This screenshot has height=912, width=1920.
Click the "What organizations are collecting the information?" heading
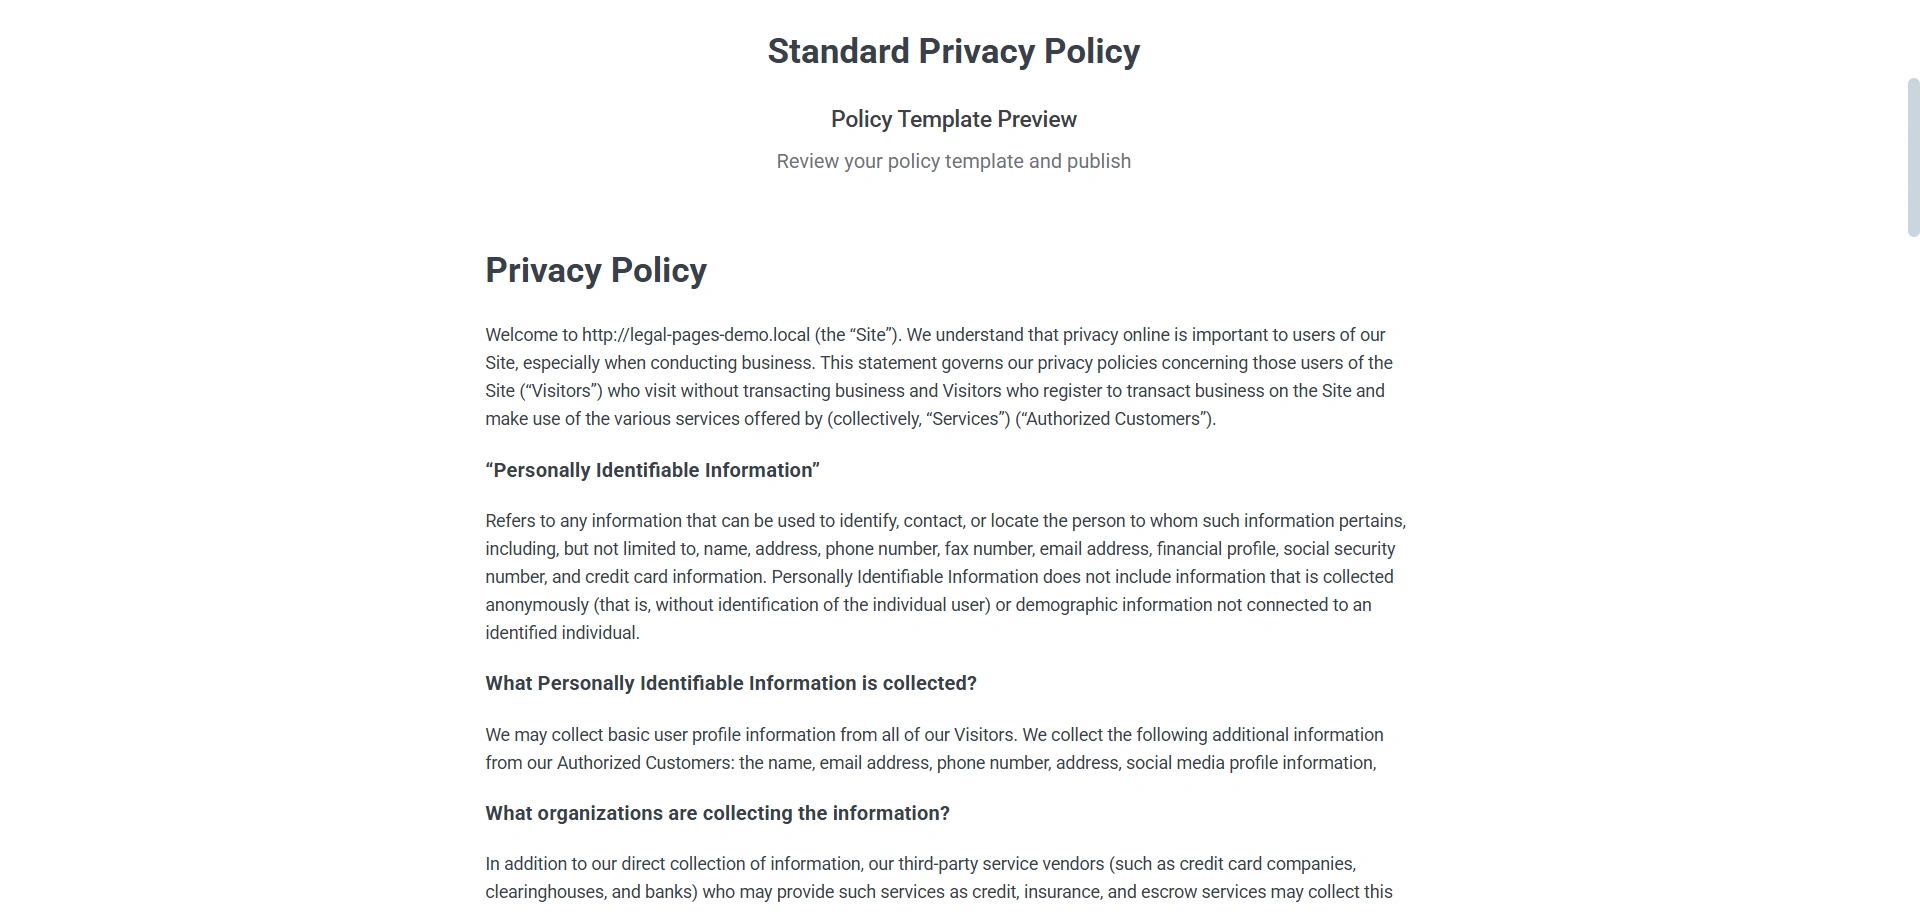click(x=717, y=814)
